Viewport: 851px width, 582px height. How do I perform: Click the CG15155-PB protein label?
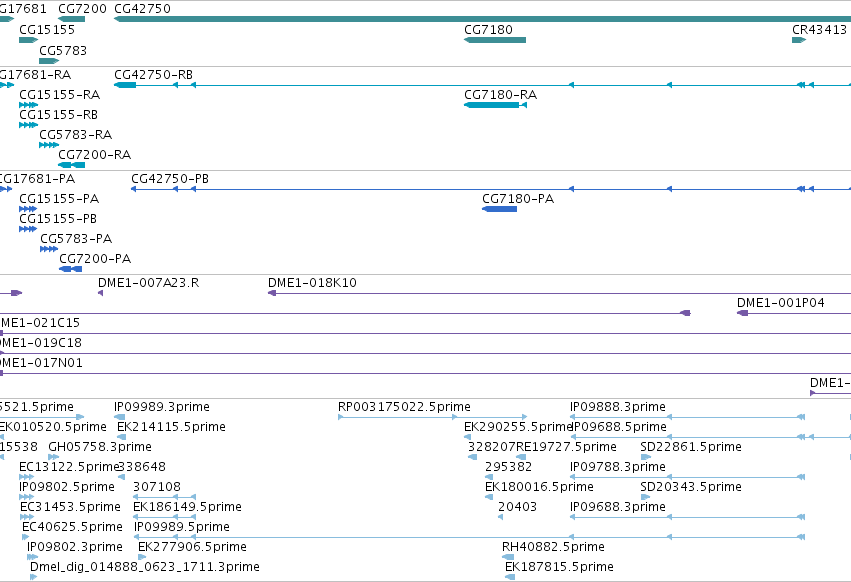pos(58,219)
